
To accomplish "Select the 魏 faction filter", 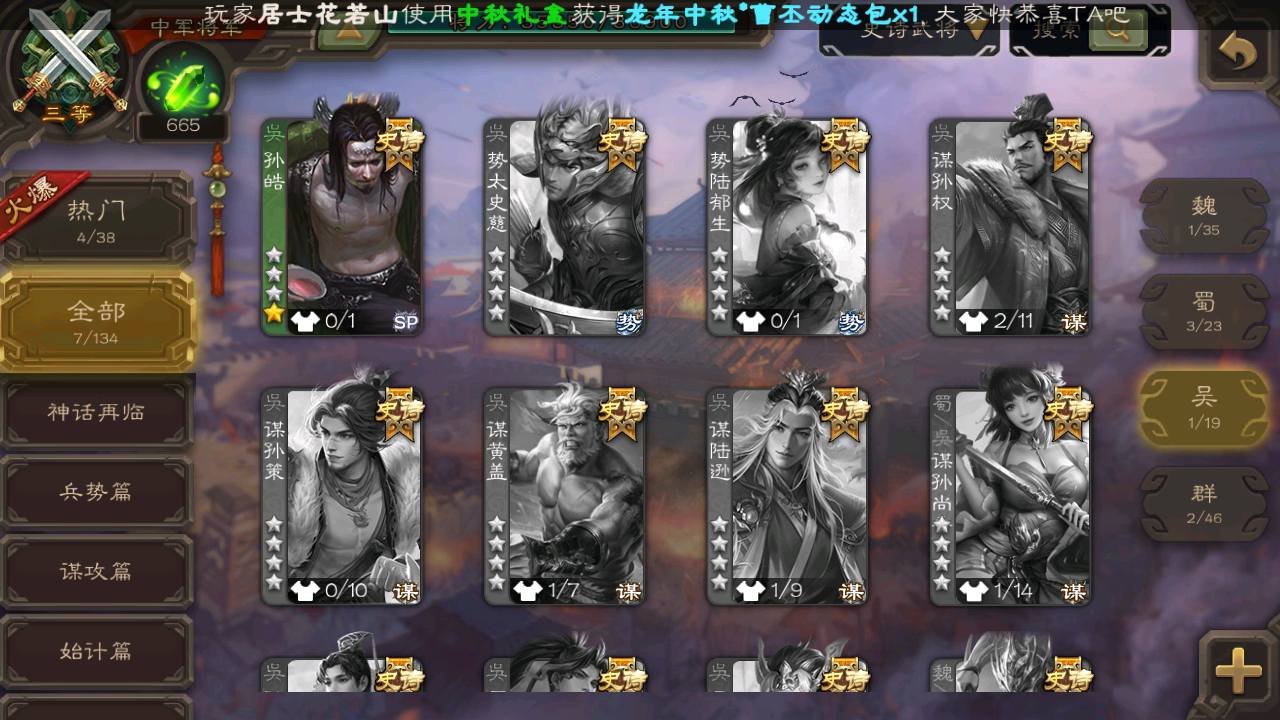I will [1204, 215].
